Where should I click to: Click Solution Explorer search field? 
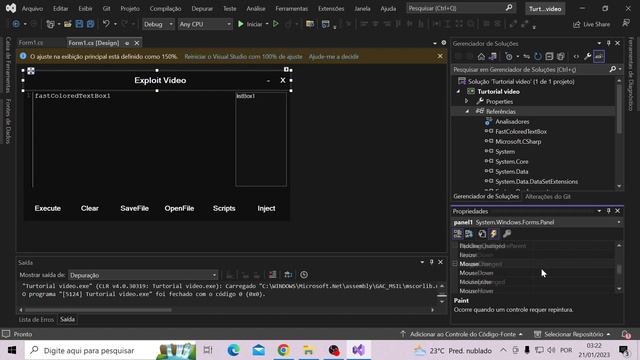(530, 70)
